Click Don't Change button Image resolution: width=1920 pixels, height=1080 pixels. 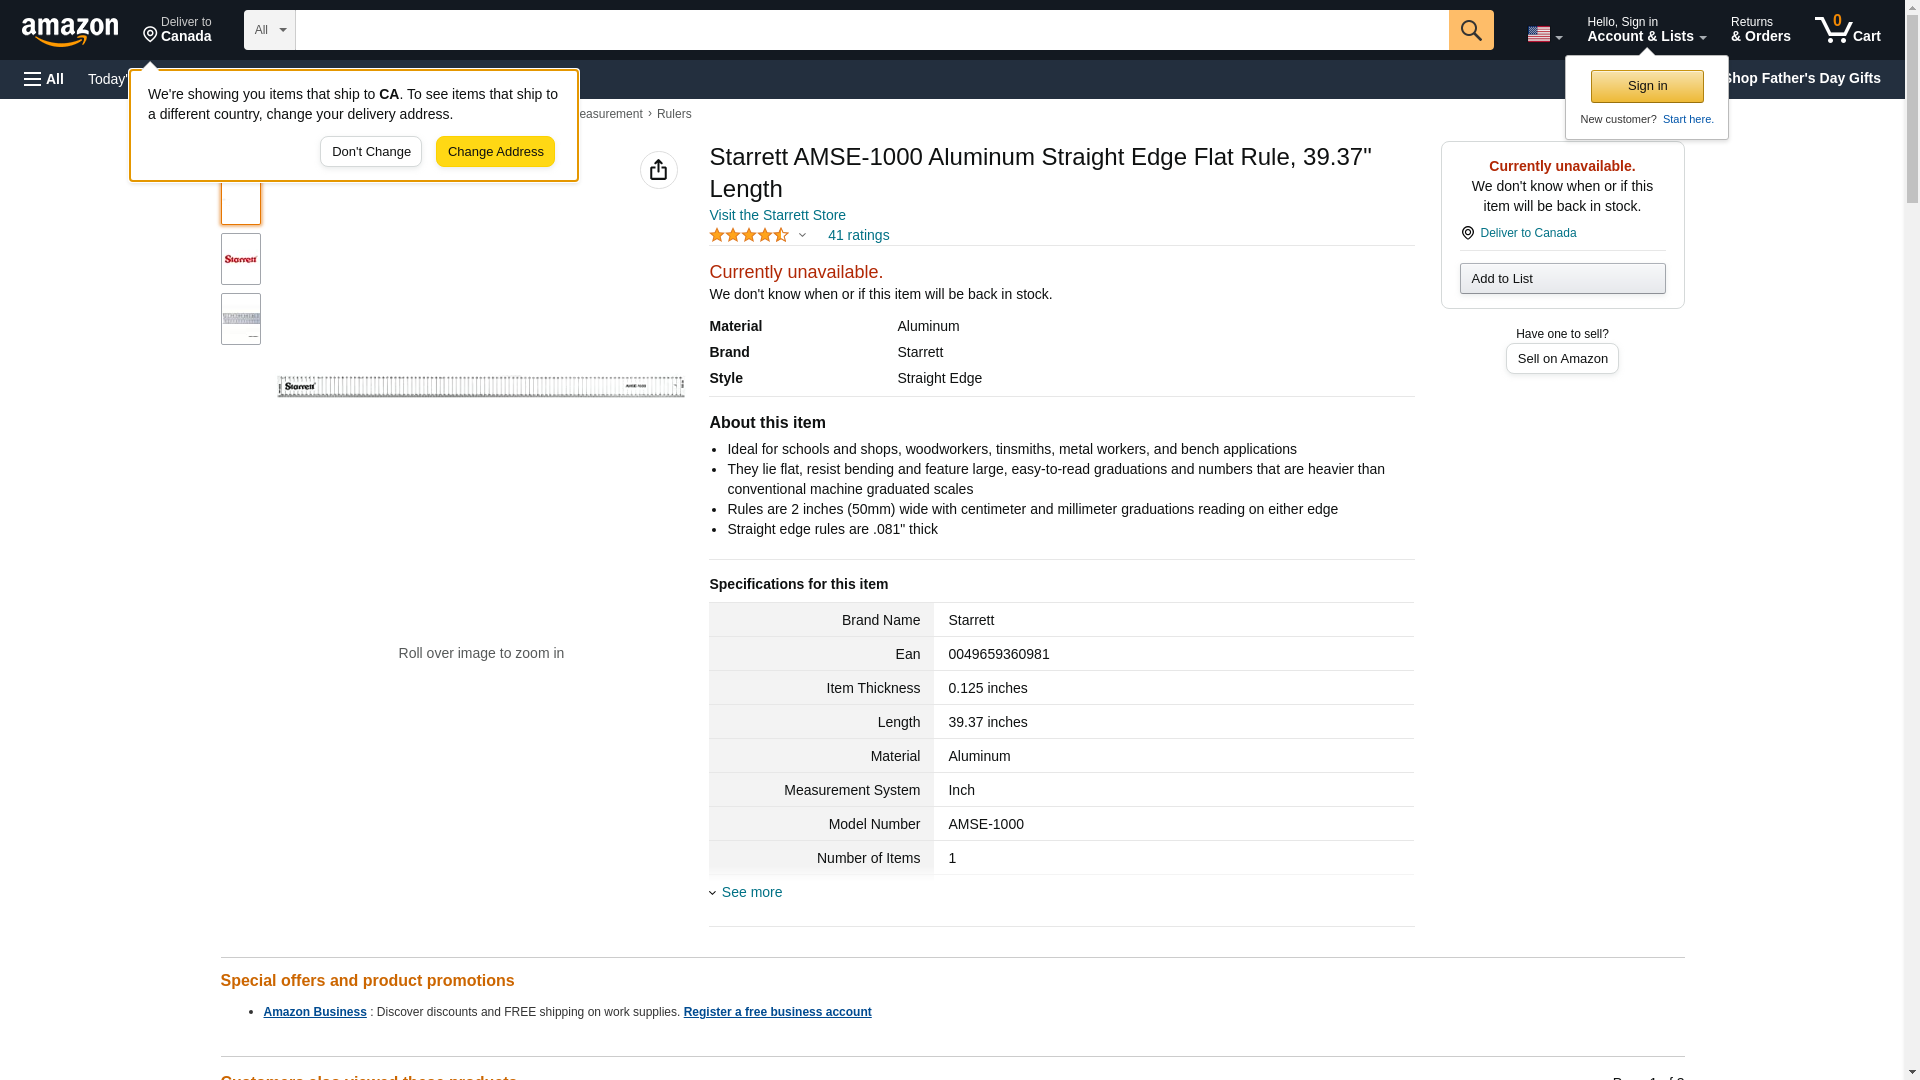tap(371, 152)
